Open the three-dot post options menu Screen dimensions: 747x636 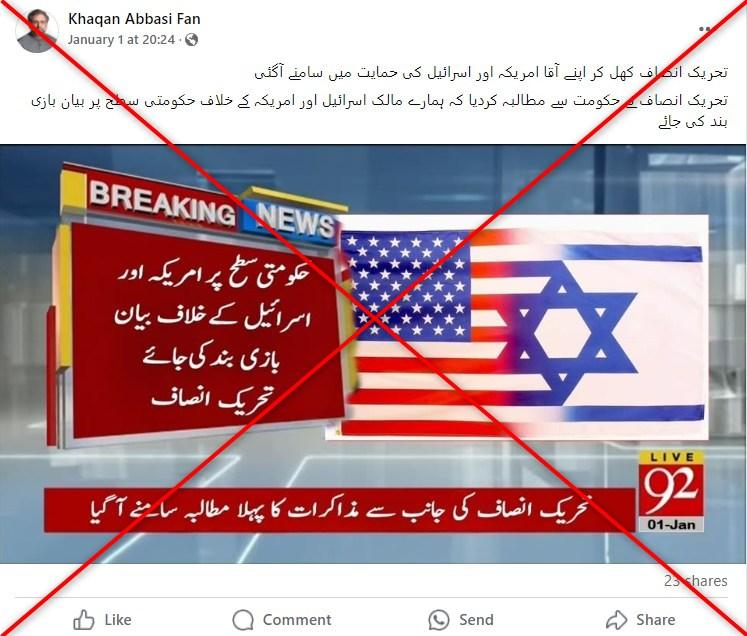707,29
